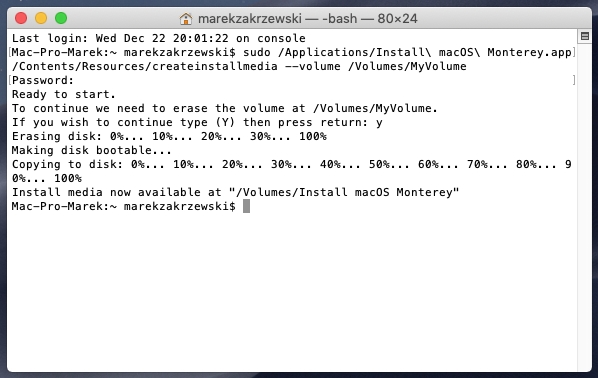The width and height of the screenshot is (598, 378).
Task: Click the Install media now available message
Action: coord(235,192)
